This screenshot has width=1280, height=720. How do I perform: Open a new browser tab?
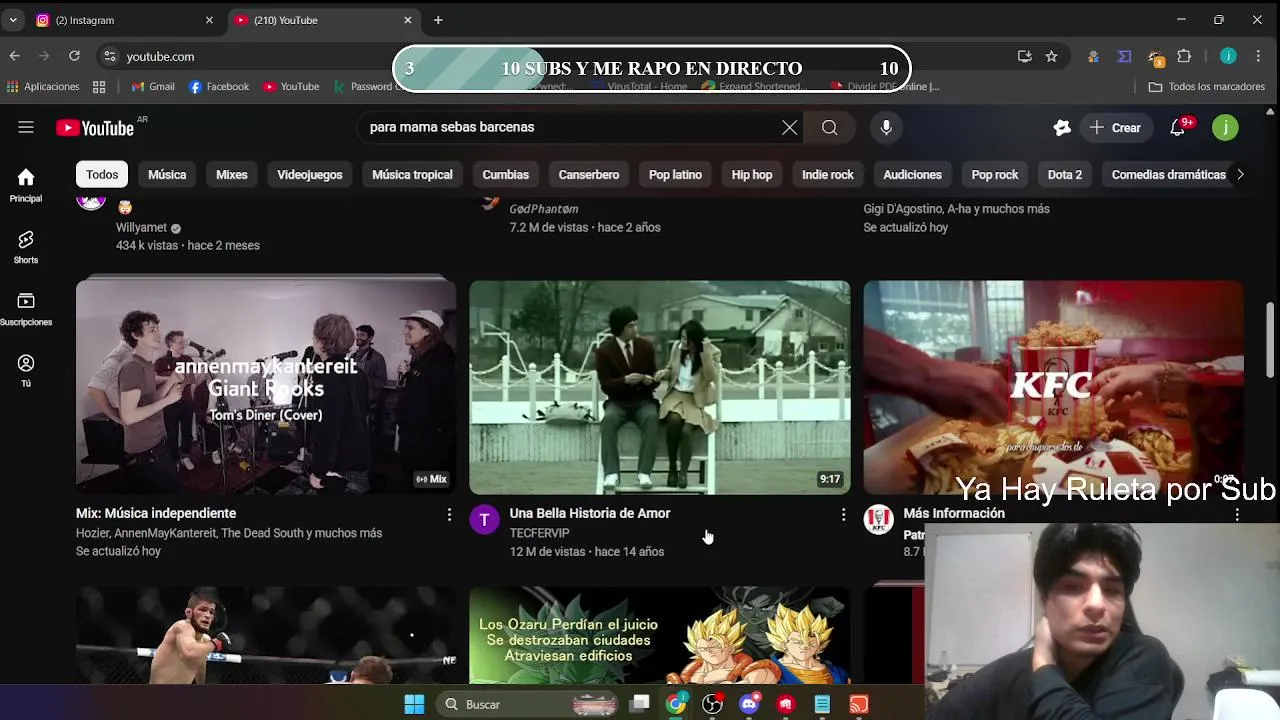pyautogui.click(x=438, y=20)
